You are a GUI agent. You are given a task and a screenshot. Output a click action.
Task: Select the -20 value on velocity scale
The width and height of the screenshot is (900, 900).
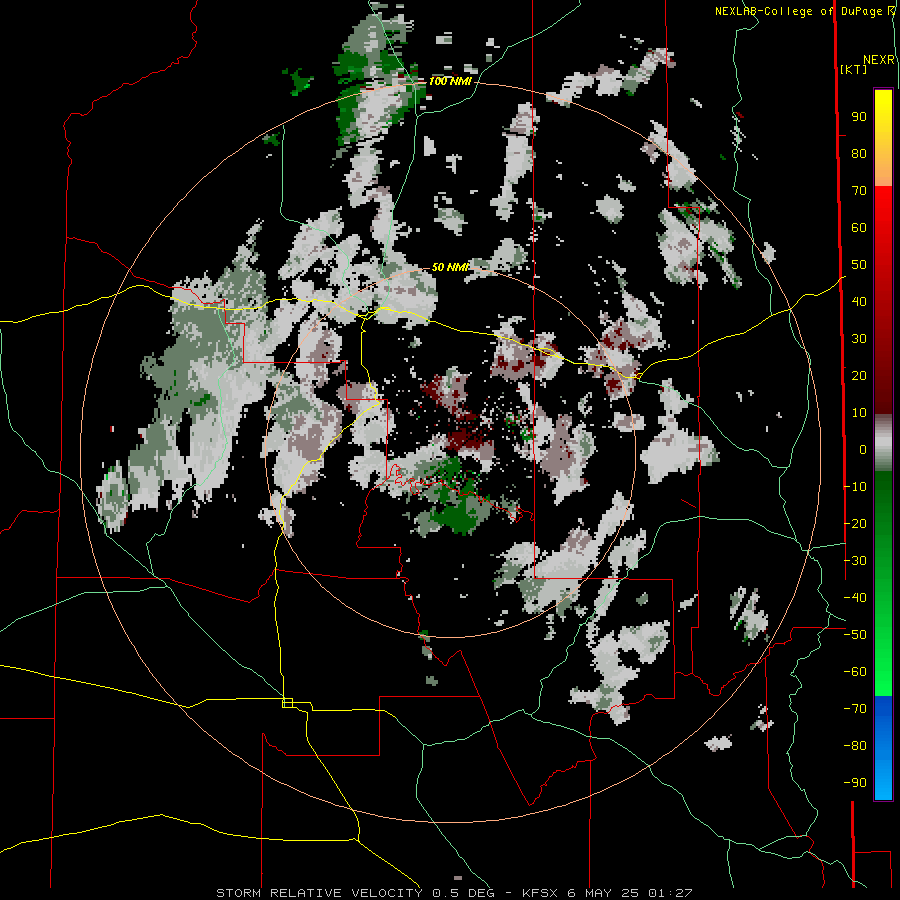click(x=855, y=523)
